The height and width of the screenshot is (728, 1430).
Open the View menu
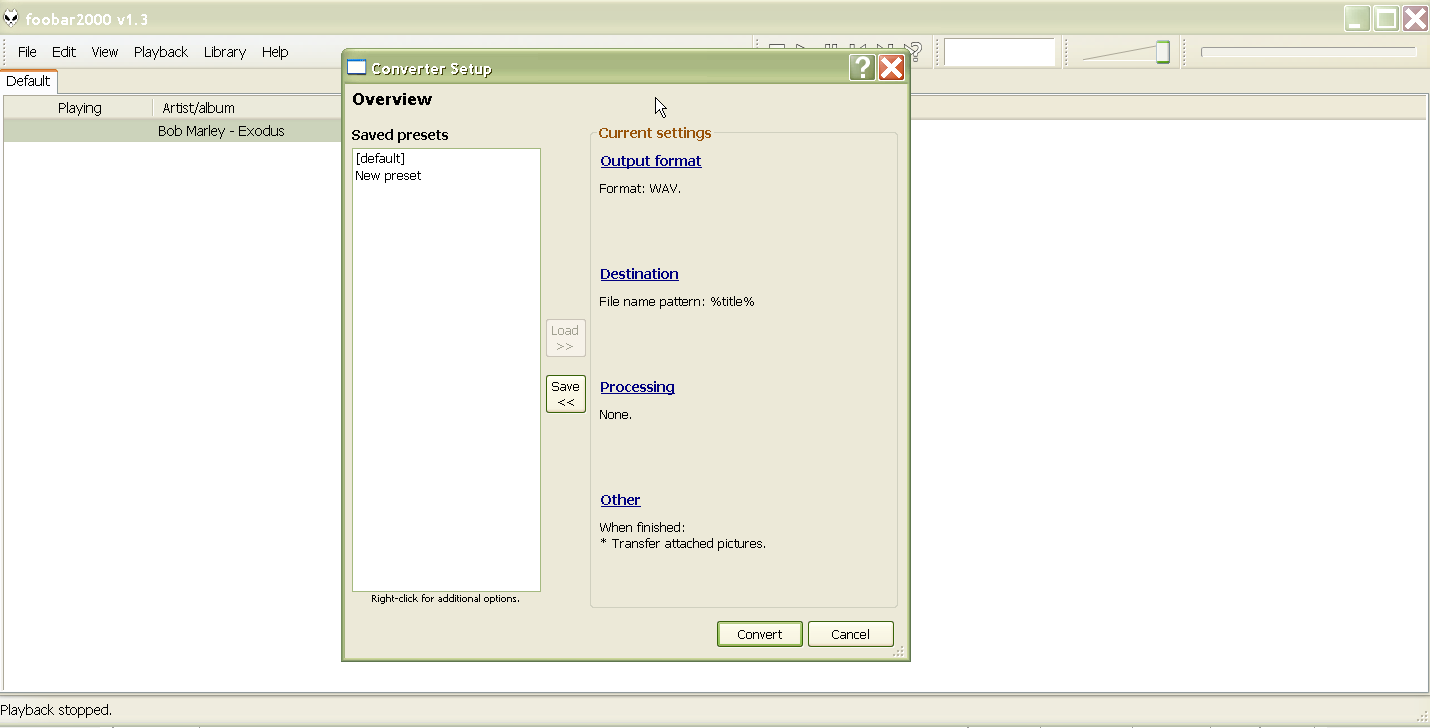click(x=105, y=52)
